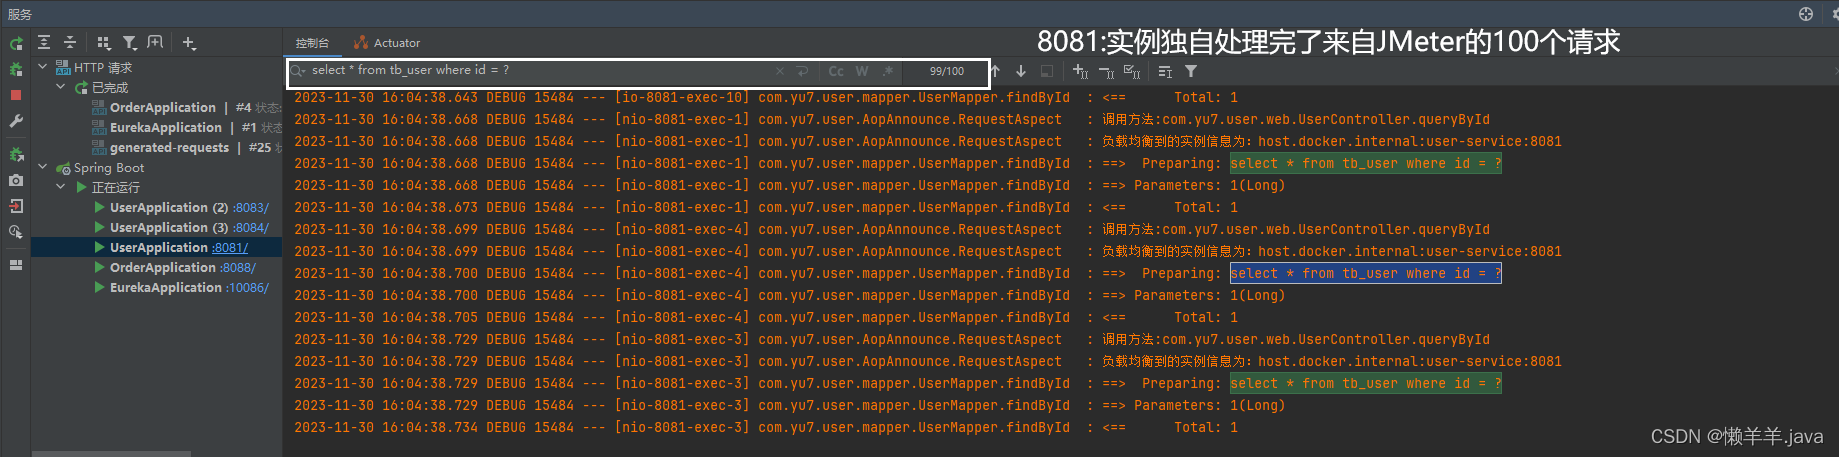The width and height of the screenshot is (1839, 457).
Task: Clear the search text with X
Action: point(780,71)
